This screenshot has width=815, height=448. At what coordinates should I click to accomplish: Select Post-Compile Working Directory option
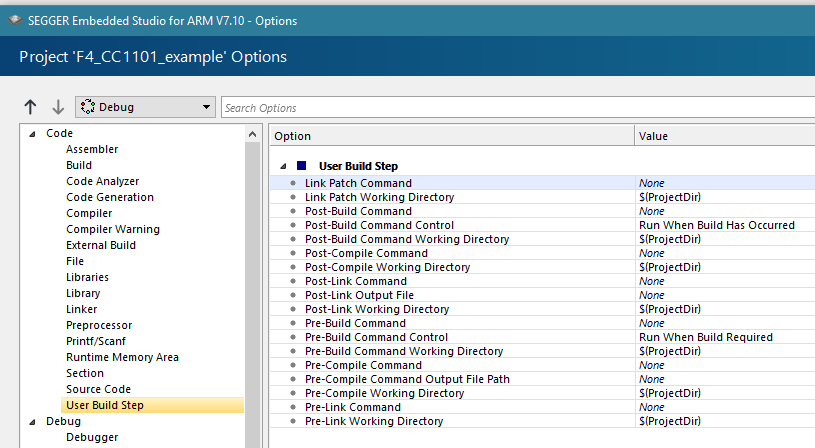387,268
